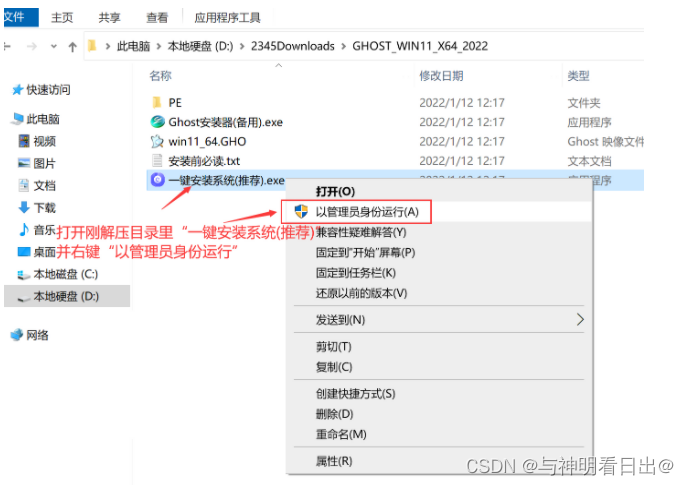The image size is (689, 485).
Task: Click the 网络 network icon
Action: tap(17, 335)
